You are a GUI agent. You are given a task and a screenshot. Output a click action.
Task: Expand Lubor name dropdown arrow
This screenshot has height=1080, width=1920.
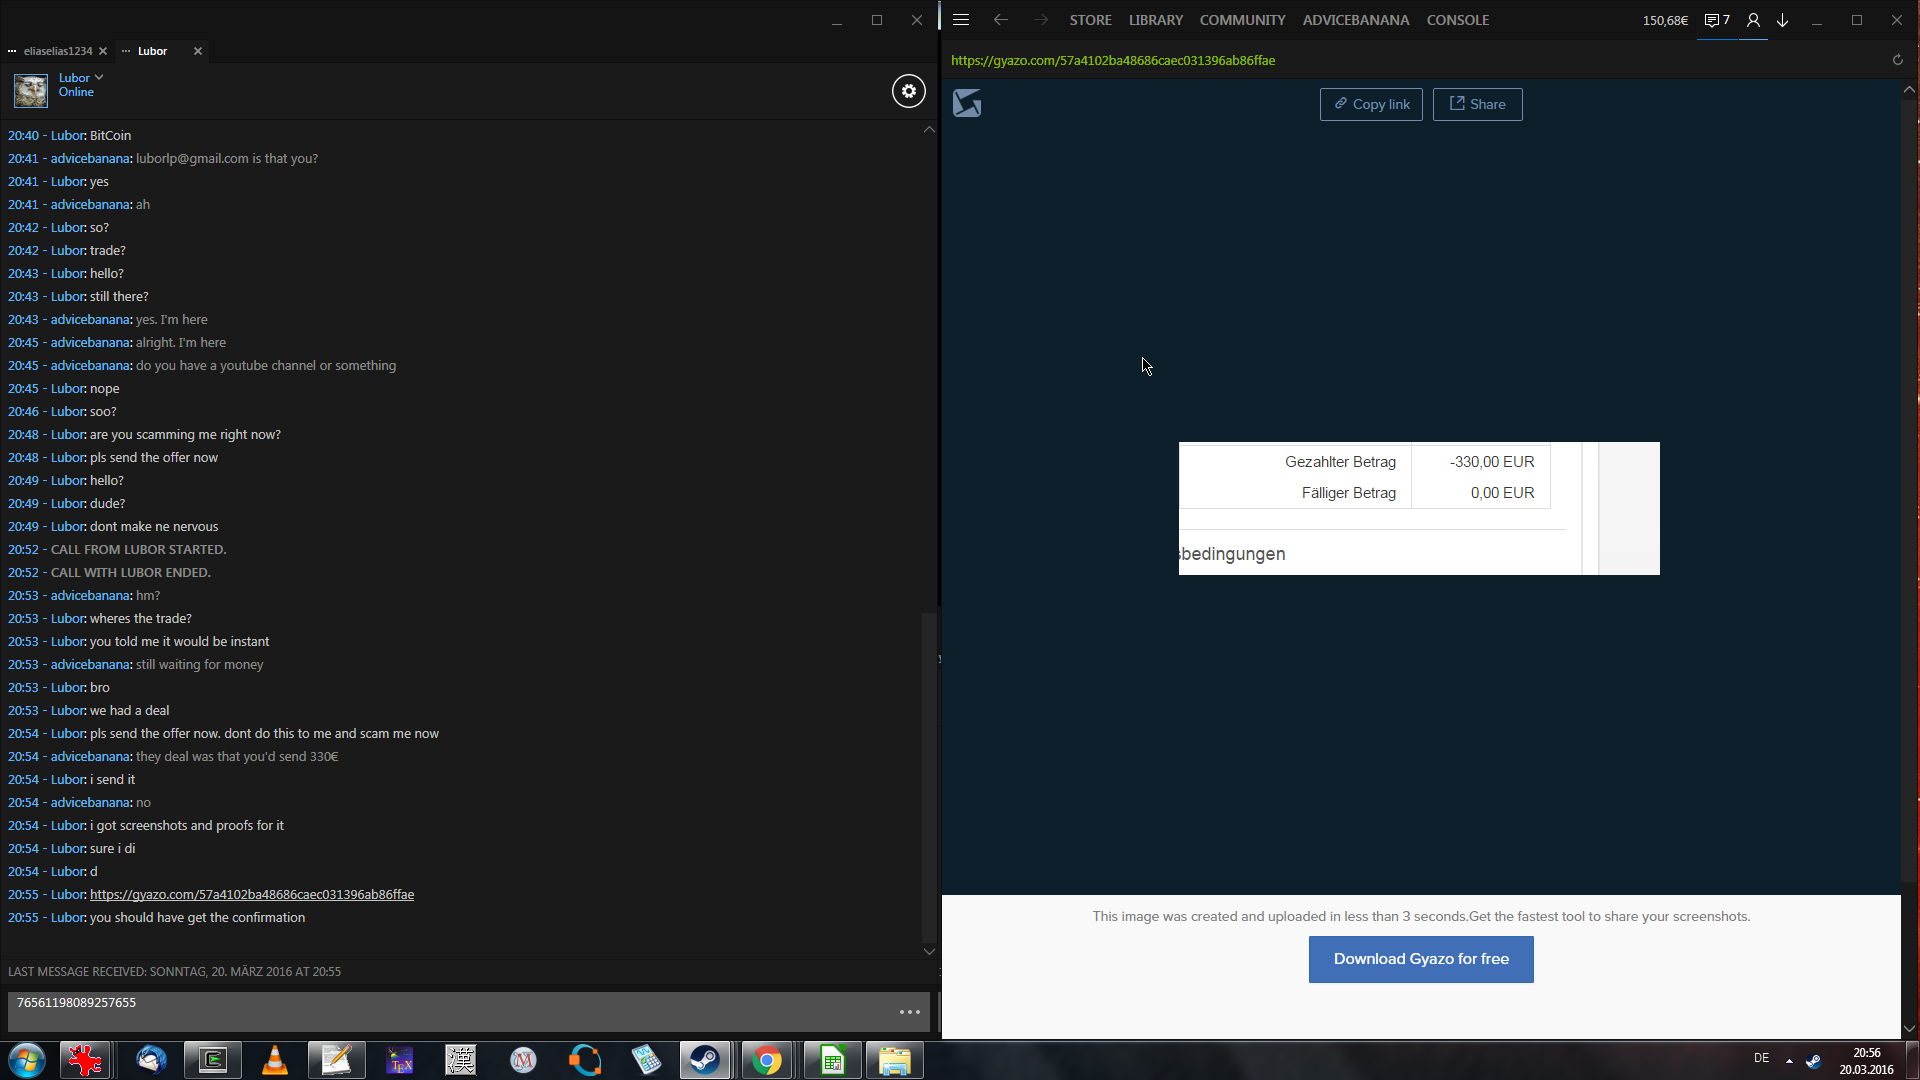click(99, 77)
